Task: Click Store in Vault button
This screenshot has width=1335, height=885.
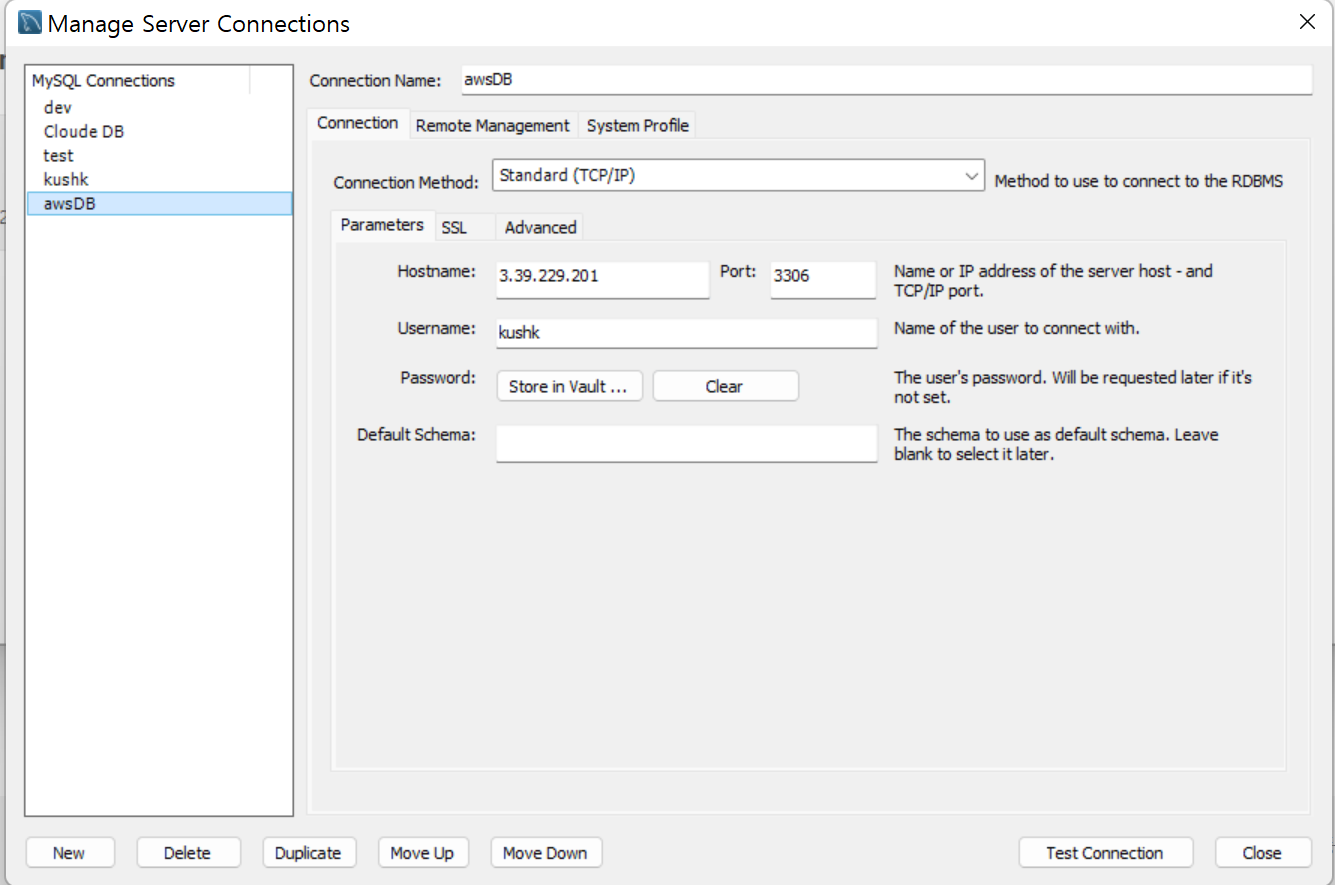Action: (x=569, y=387)
